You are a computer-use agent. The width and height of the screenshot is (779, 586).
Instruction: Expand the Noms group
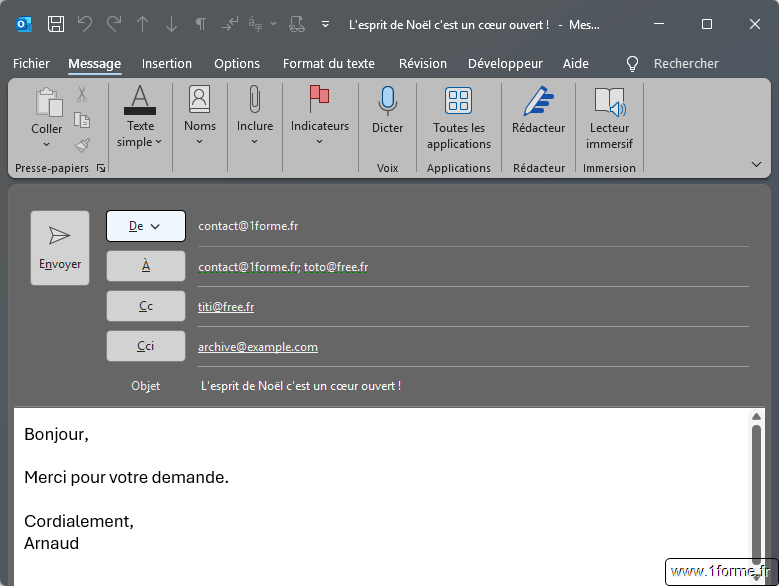pyautogui.click(x=200, y=116)
